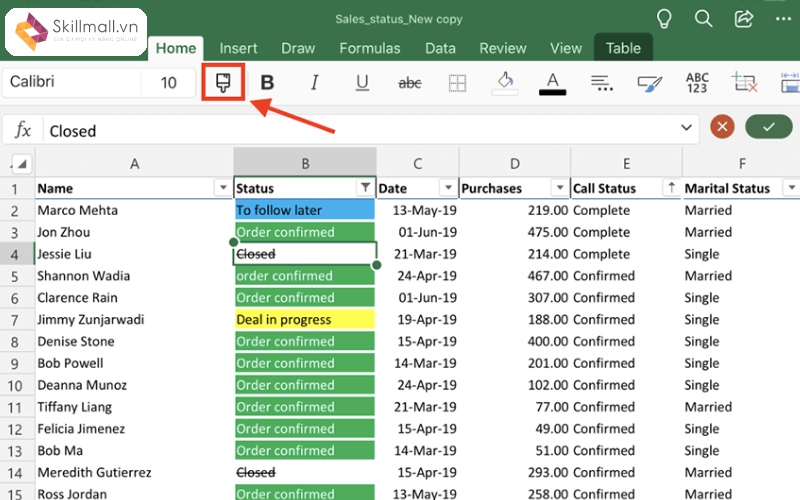Open the Table tab
The width and height of the screenshot is (800, 500).
pyautogui.click(x=623, y=48)
